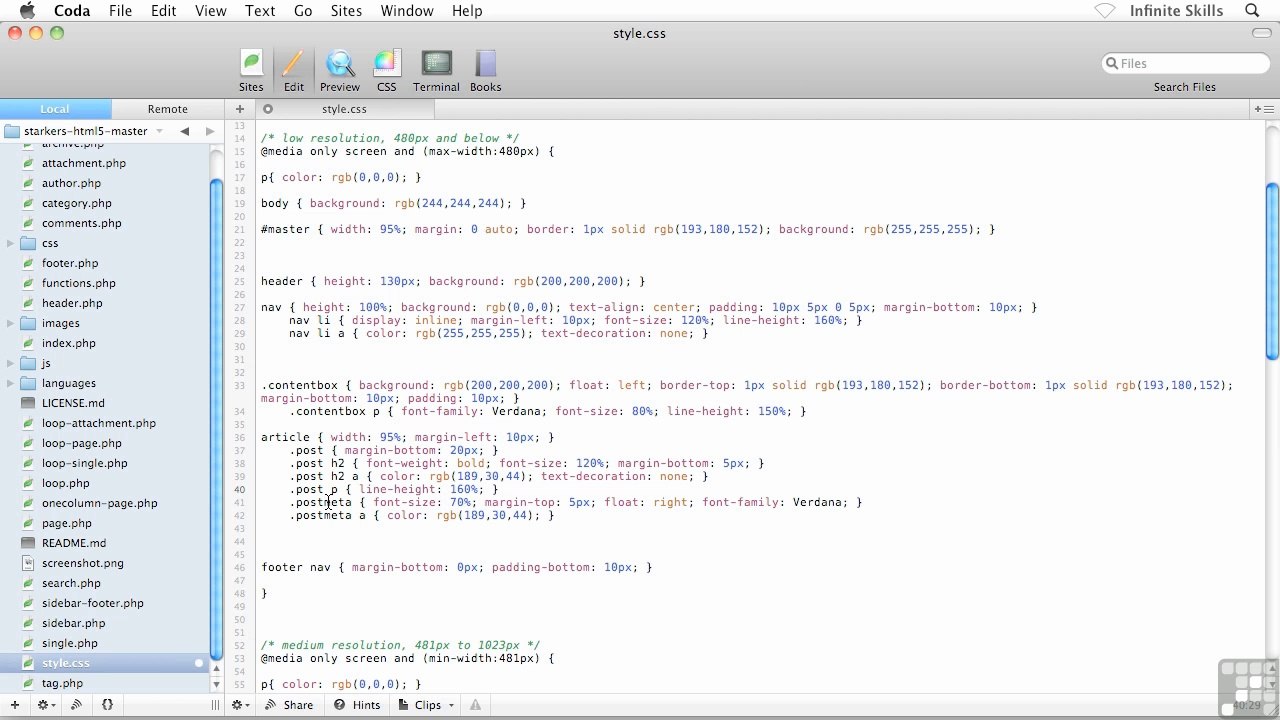1280x720 pixels.
Task: Open the starkers-html5-master path dropdown
Action: tap(84, 131)
